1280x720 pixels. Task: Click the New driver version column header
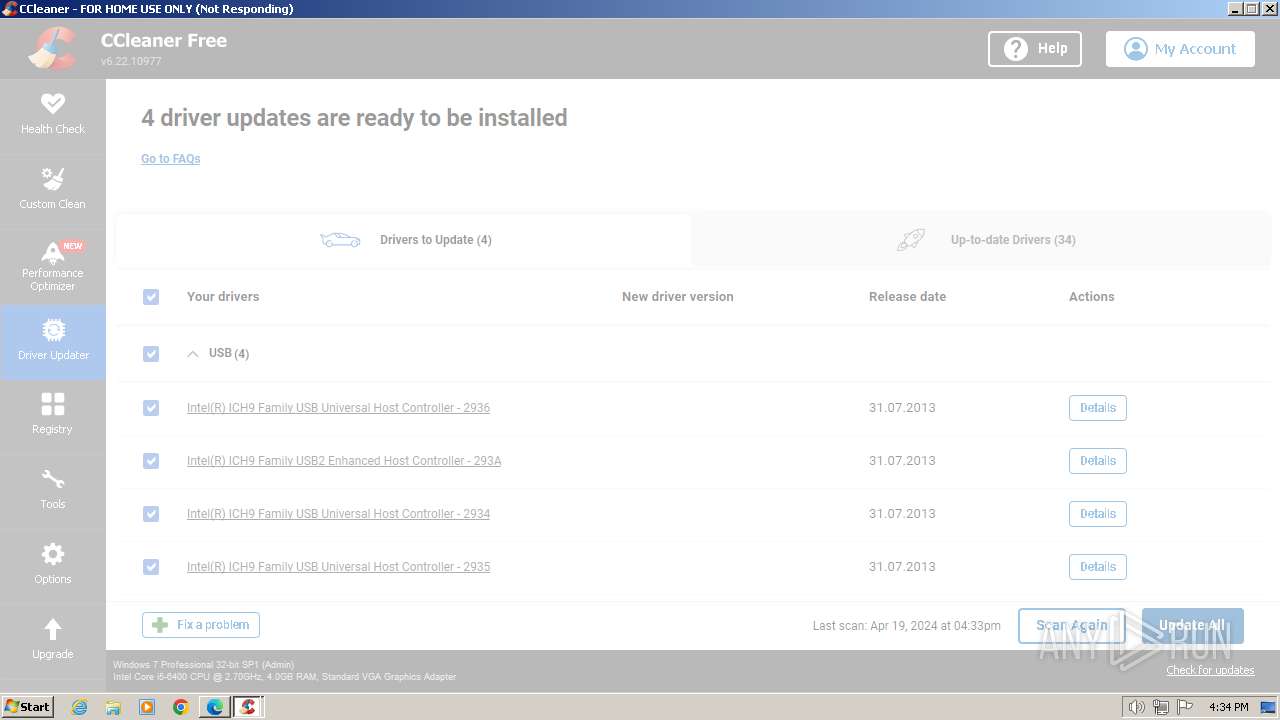pos(678,297)
